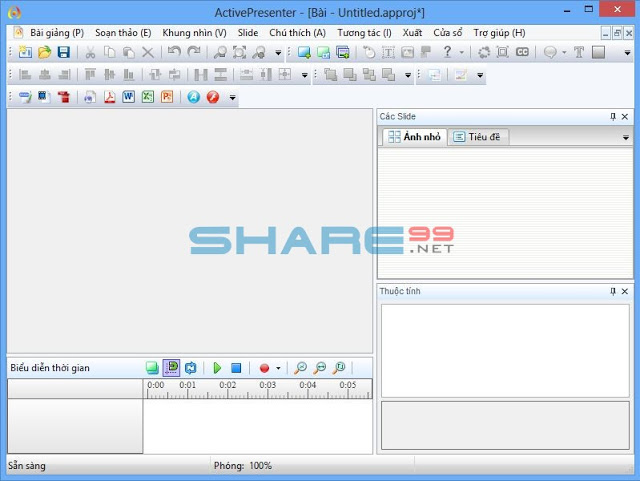Viewport: 640px width, 481px height.
Task: Click the Redo arrow icon
Action: coord(193,52)
